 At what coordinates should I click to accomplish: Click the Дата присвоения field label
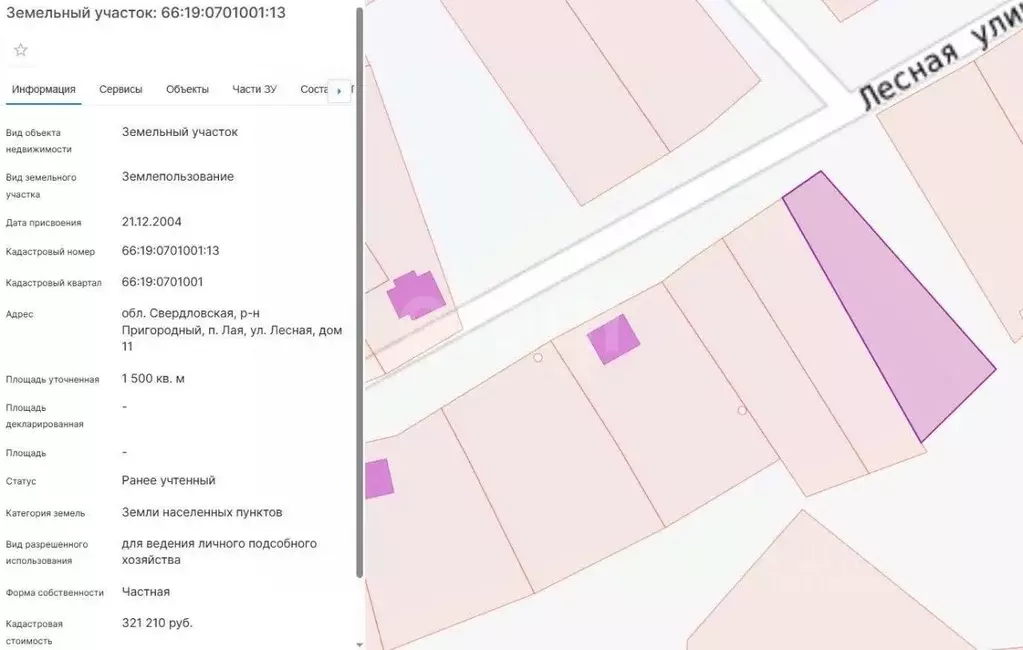click(43, 223)
